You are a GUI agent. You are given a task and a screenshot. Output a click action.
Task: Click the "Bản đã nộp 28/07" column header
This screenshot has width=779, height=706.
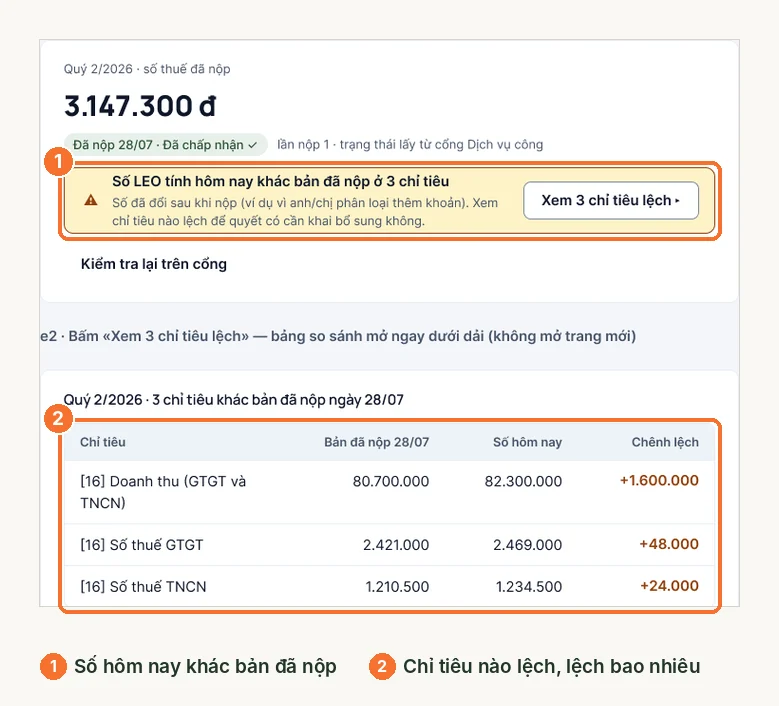click(377, 442)
